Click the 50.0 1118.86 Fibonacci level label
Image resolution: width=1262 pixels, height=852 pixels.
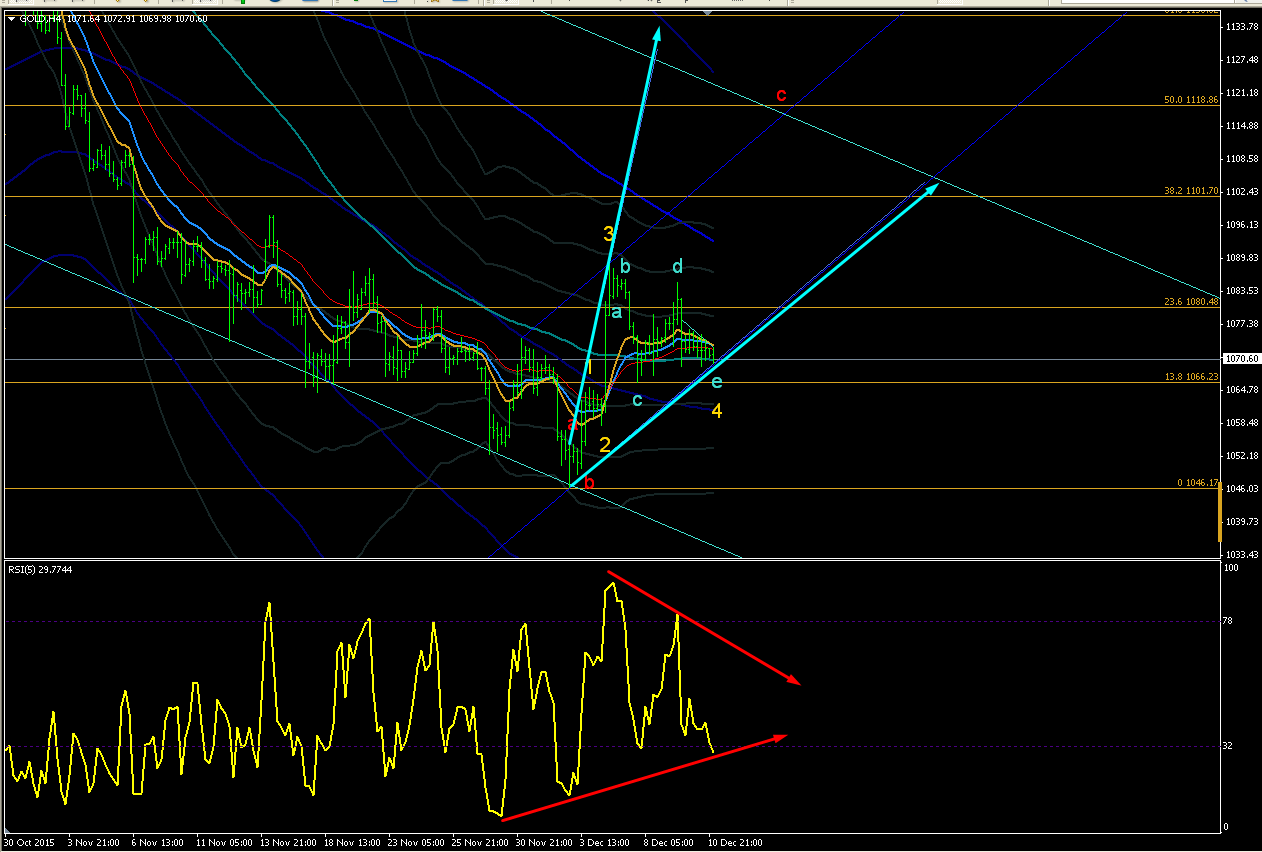[x=1191, y=100]
